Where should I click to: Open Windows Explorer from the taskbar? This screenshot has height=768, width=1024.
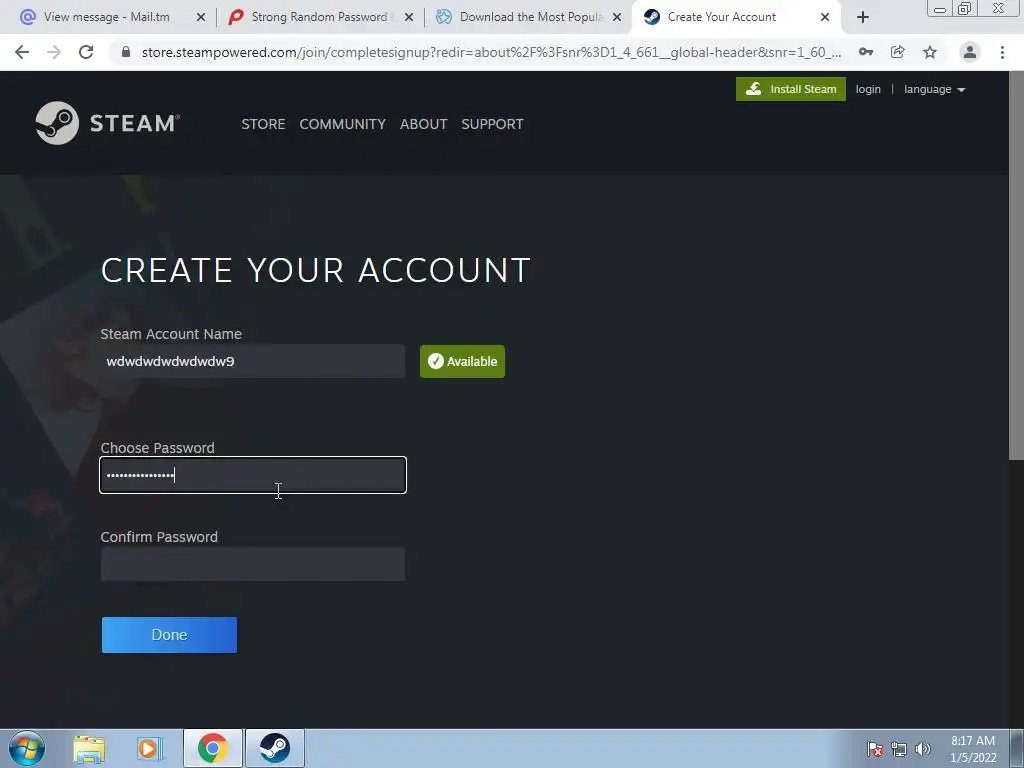click(89, 748)
